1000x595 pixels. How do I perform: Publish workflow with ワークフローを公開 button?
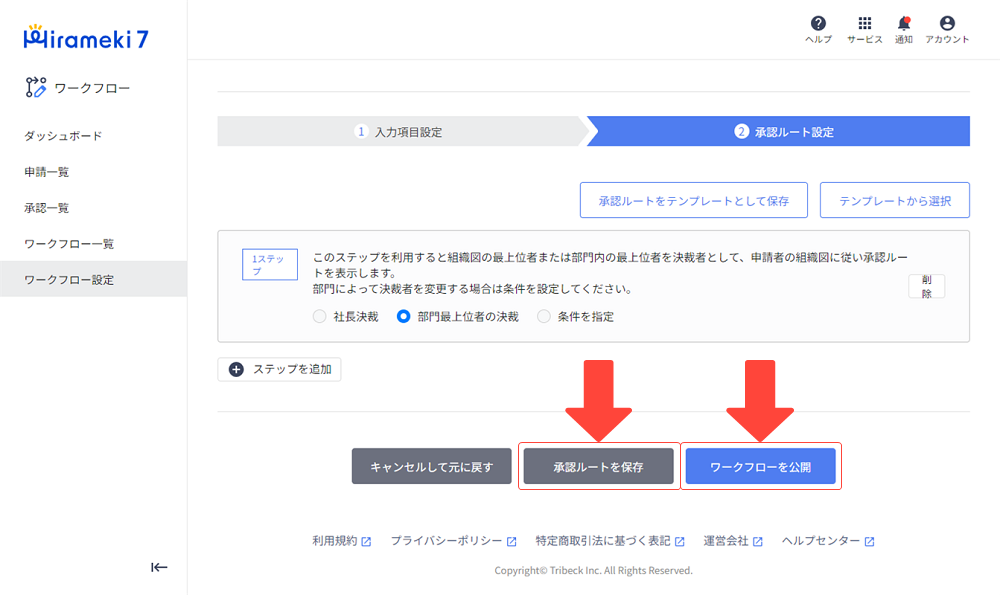[x=761, y=465]
